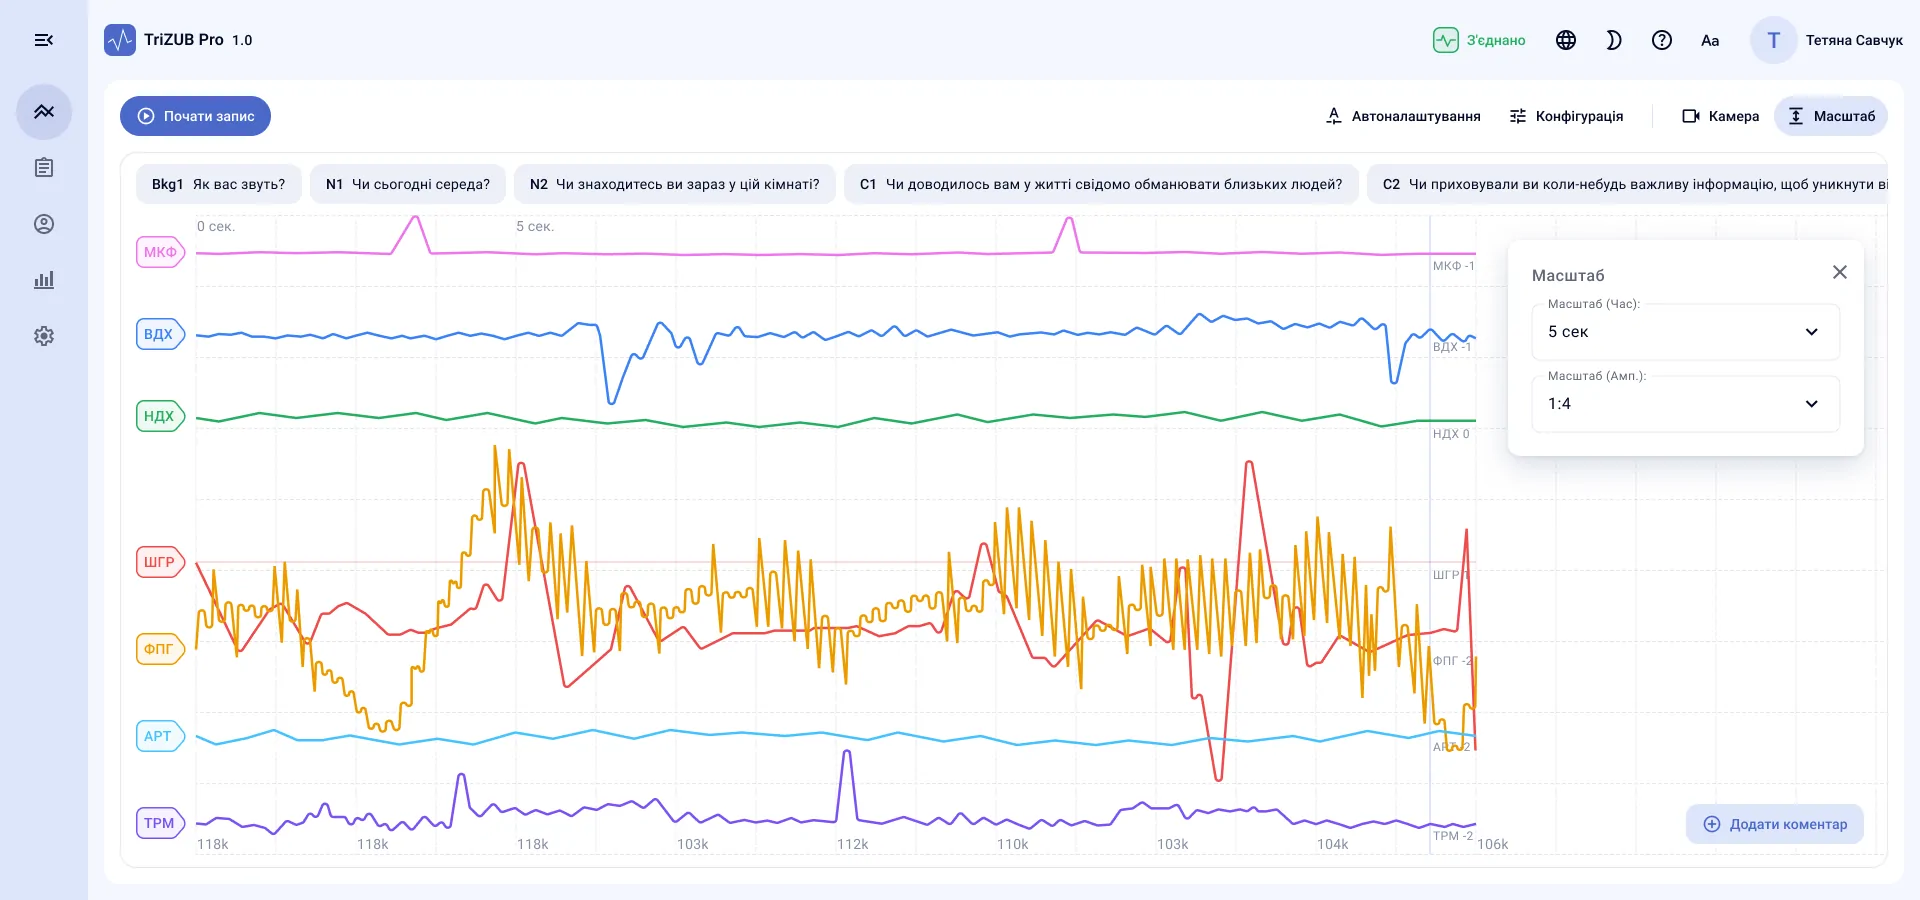Open the bar chart statistics sidebar icon
The image size is (1920, 900).
tap(44, 280)
